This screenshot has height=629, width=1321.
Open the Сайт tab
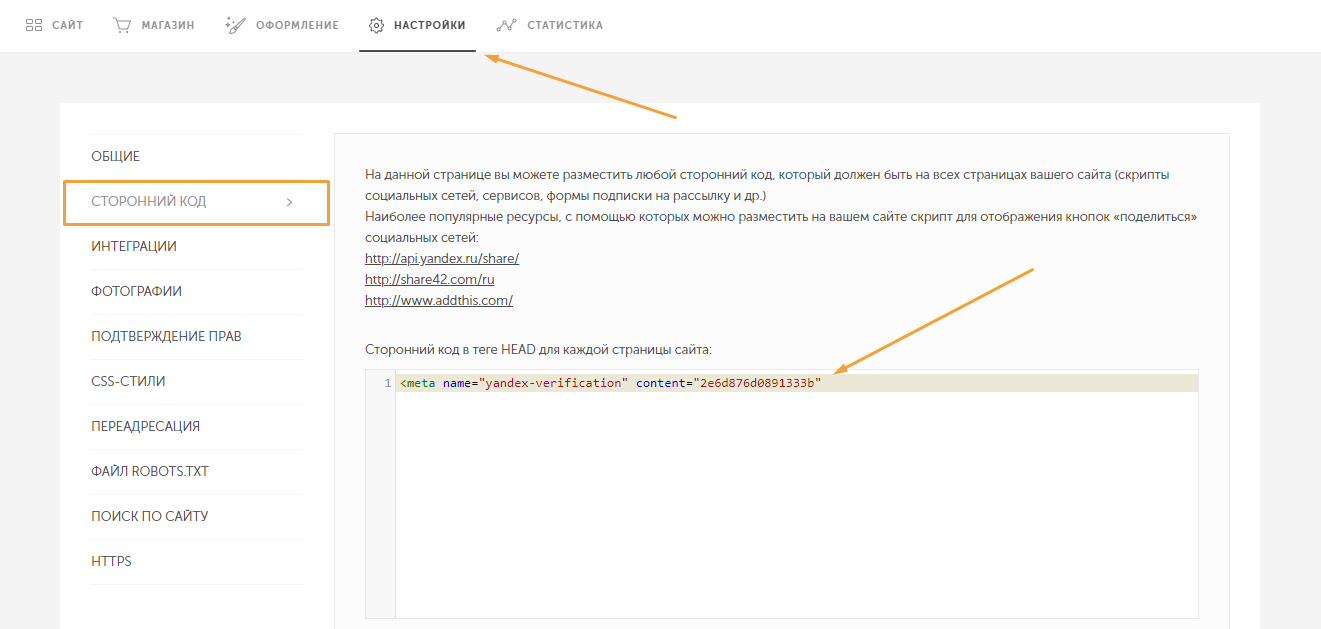(54, 25)
